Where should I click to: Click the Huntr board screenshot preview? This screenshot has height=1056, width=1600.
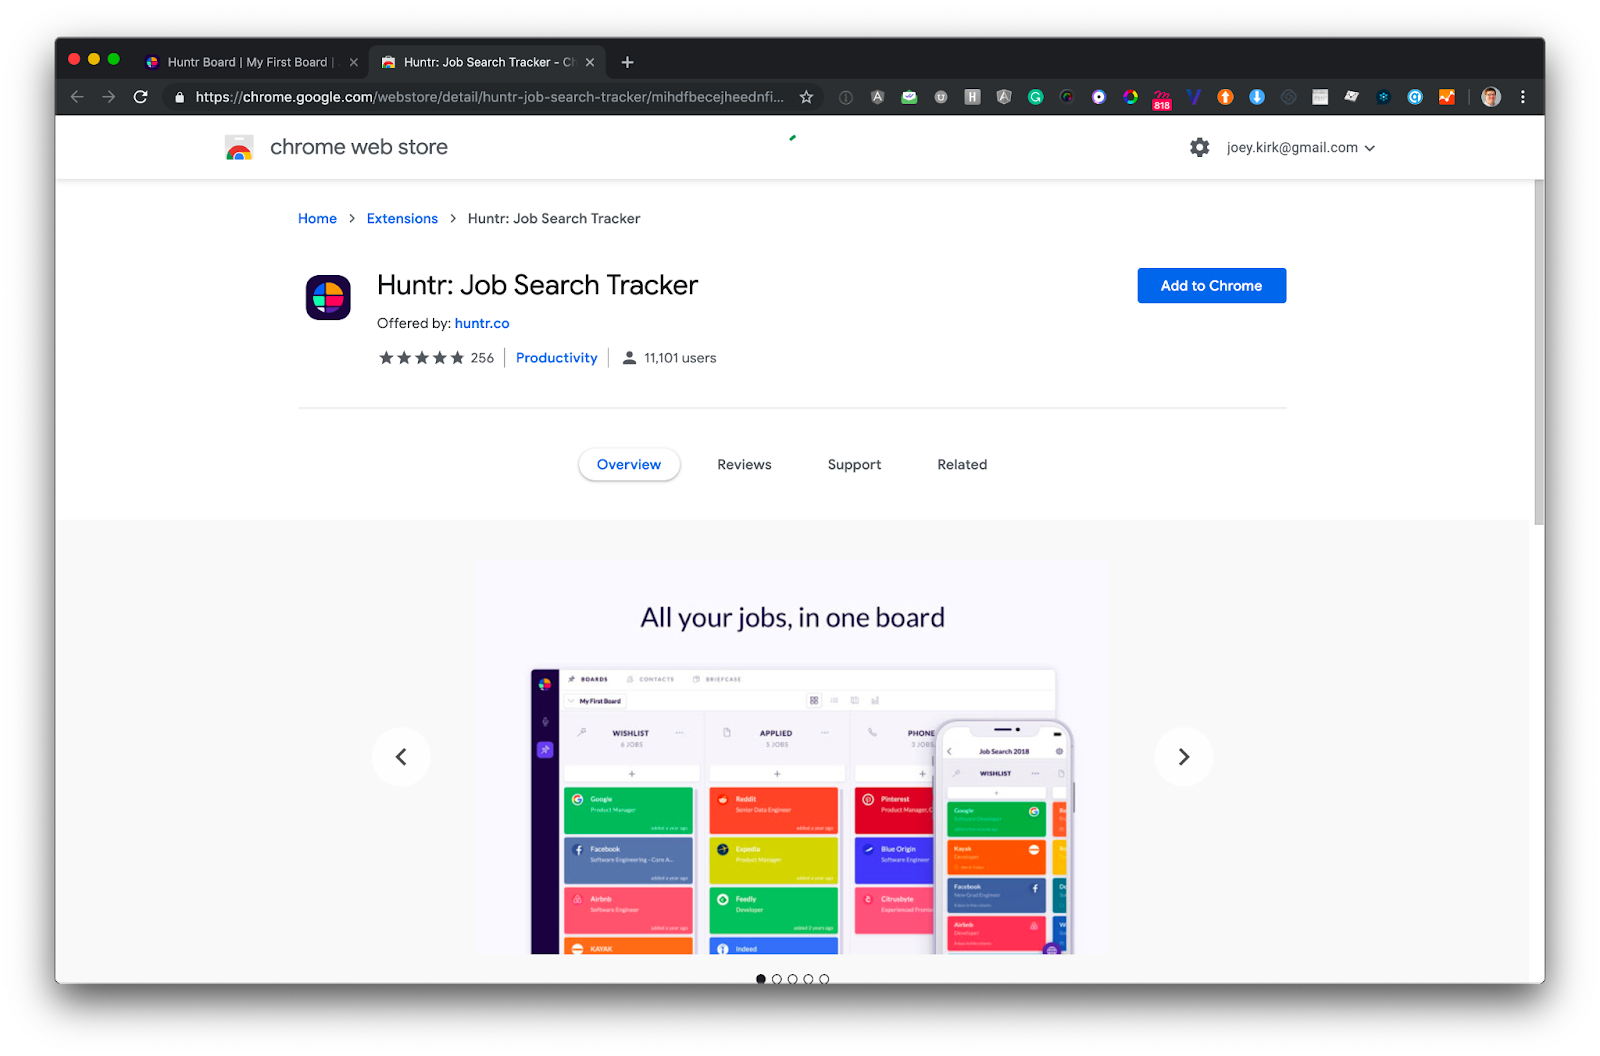point(792,757)
